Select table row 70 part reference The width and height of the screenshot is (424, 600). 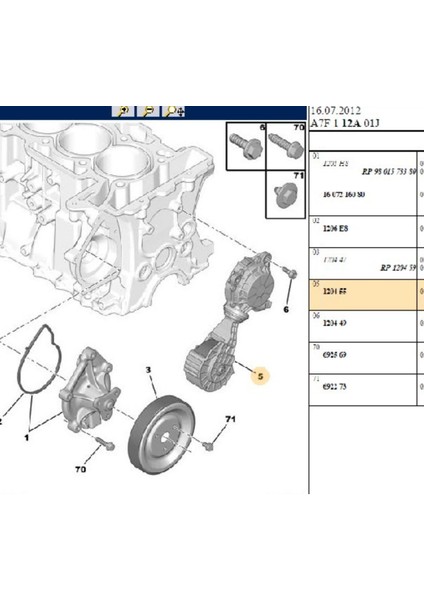[335, 355]
